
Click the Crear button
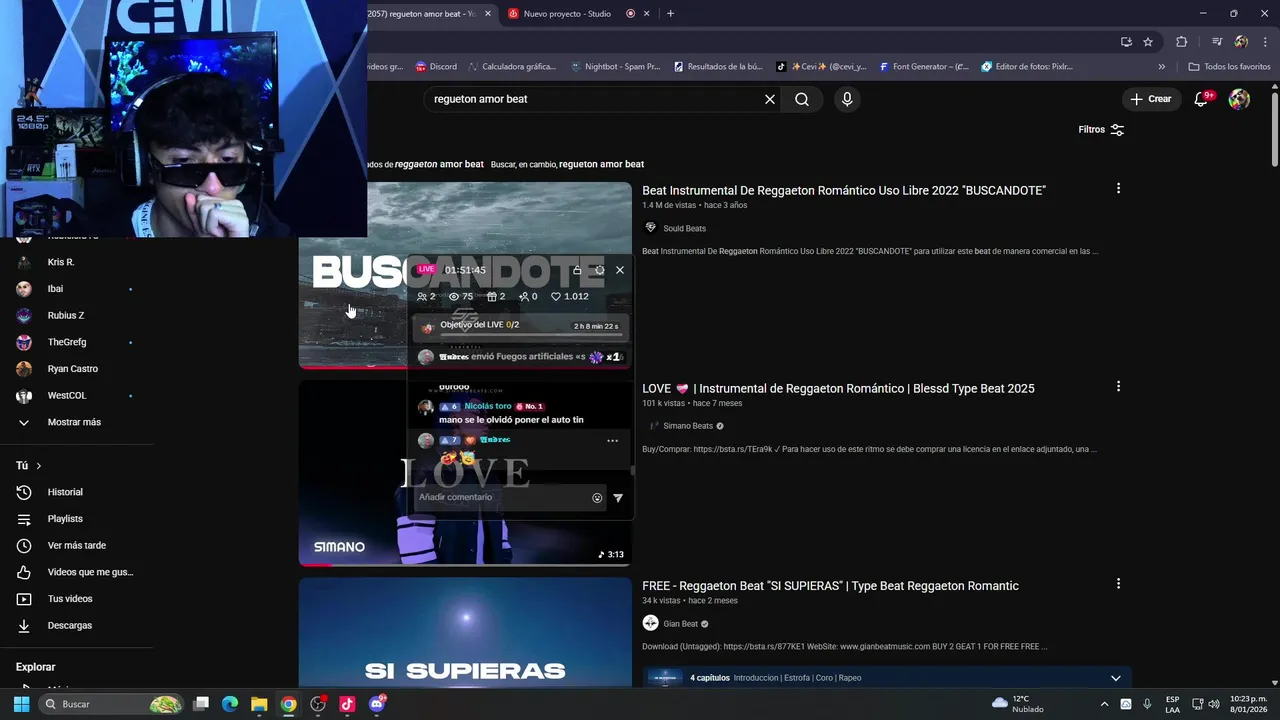[x=1151, y=99]
